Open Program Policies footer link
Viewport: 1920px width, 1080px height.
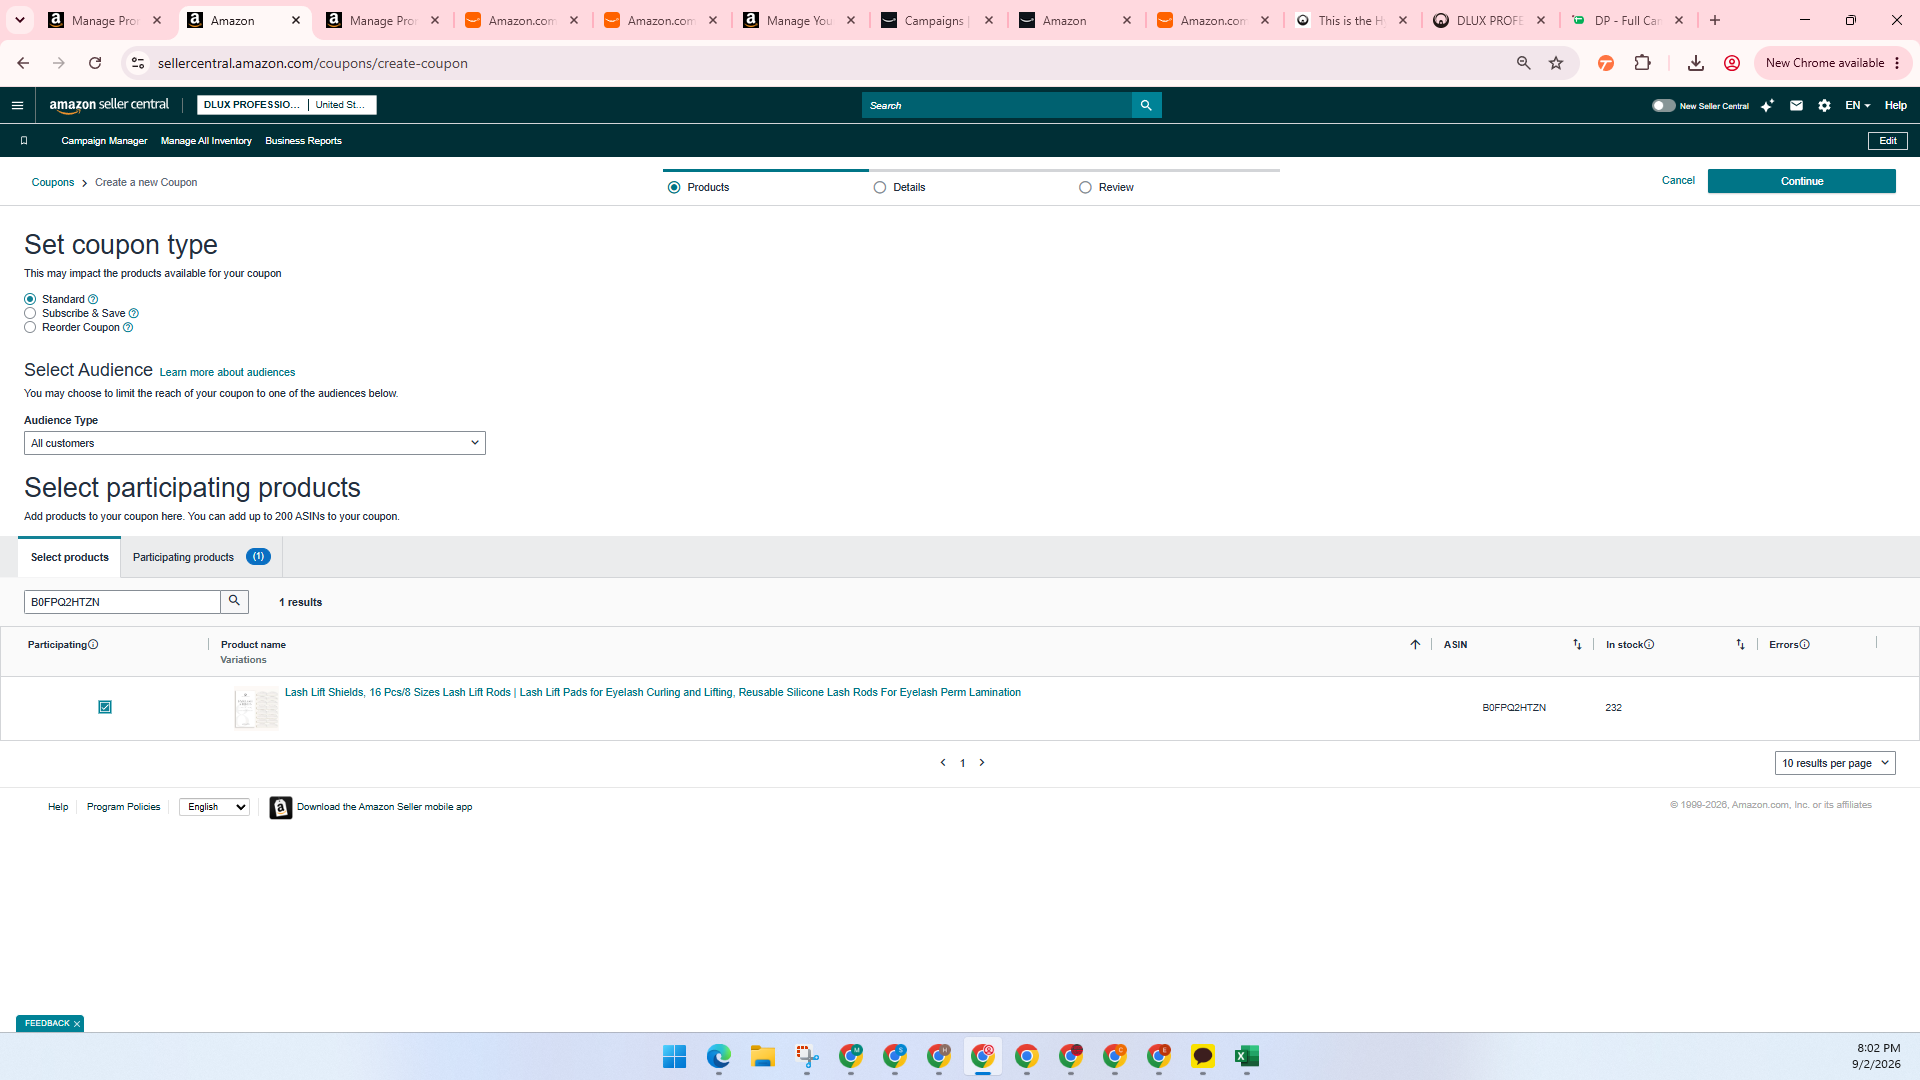click(123, 807)
